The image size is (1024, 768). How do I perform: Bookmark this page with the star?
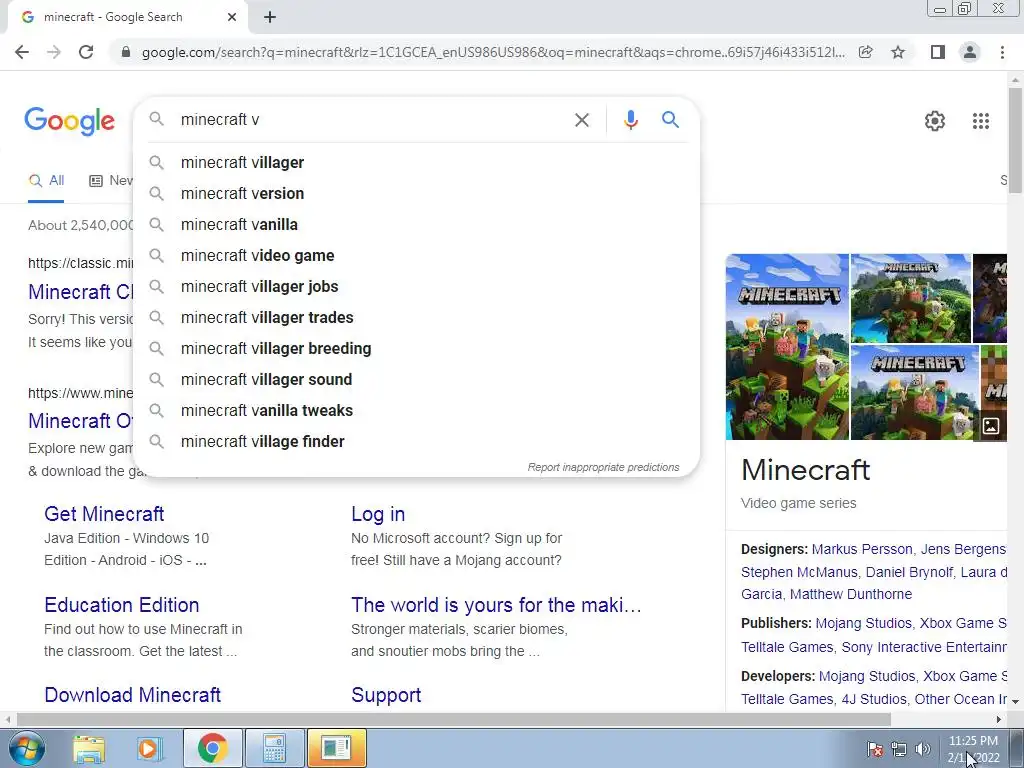point(898,52)
